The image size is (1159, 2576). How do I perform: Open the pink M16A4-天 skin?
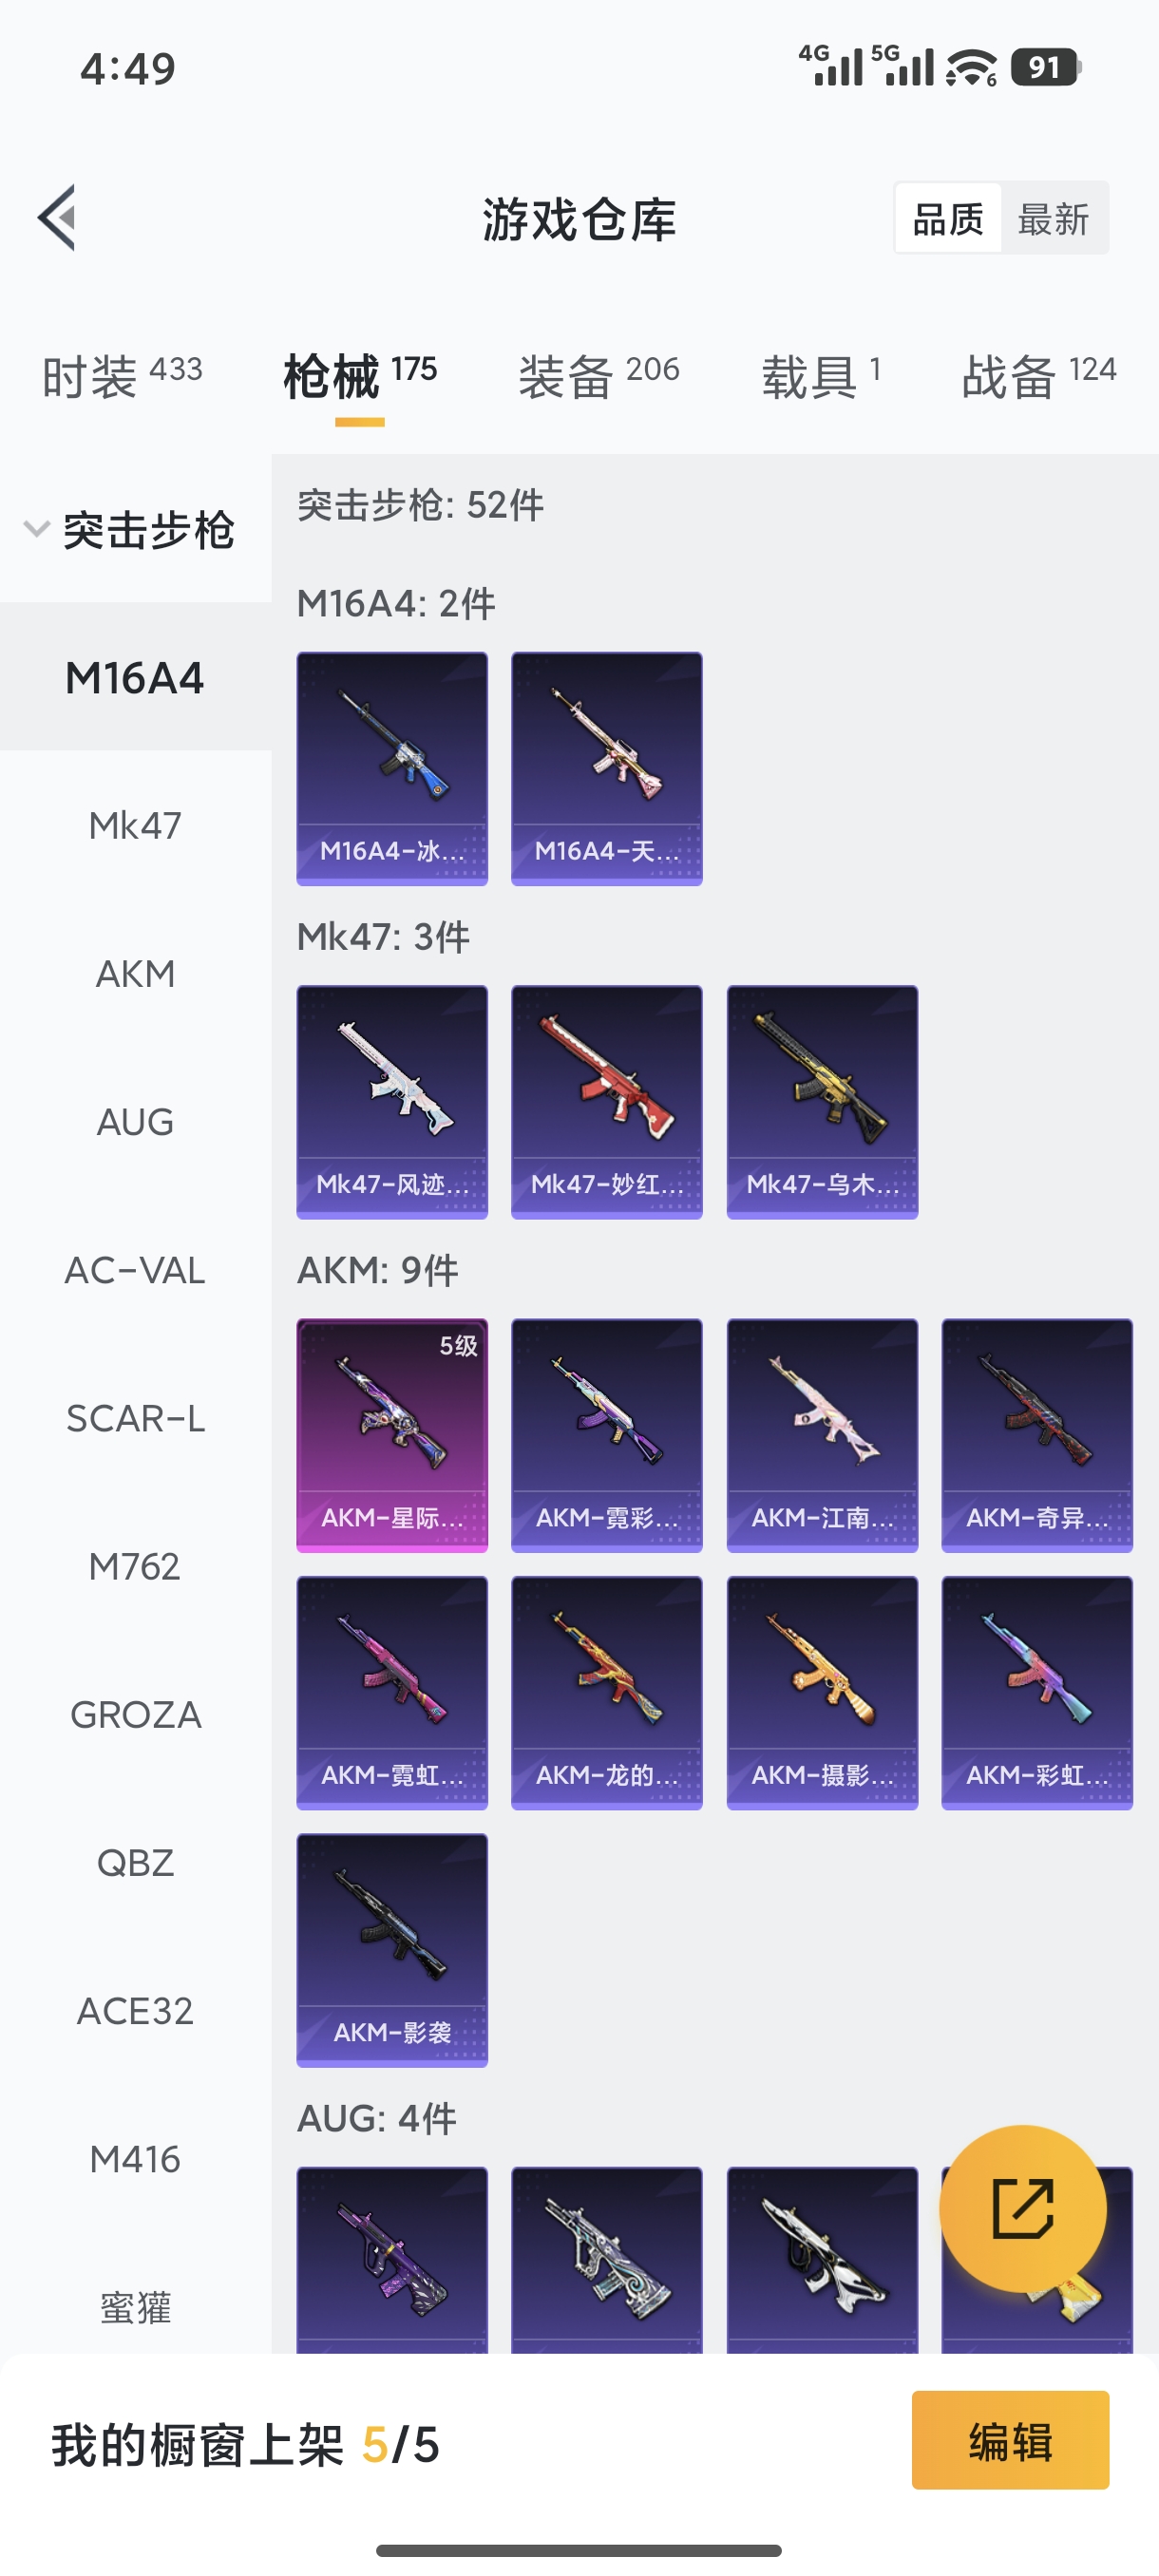coord(606,768)
